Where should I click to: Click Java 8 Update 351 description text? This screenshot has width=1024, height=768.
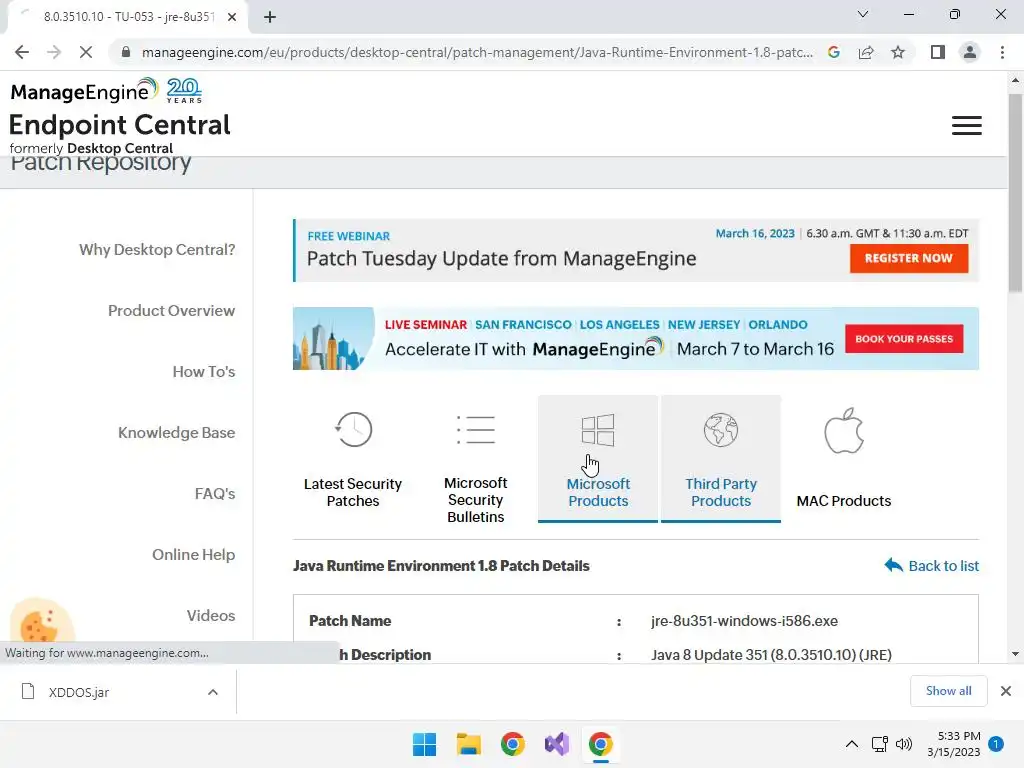pyautogui.click(x=771, y=654)
